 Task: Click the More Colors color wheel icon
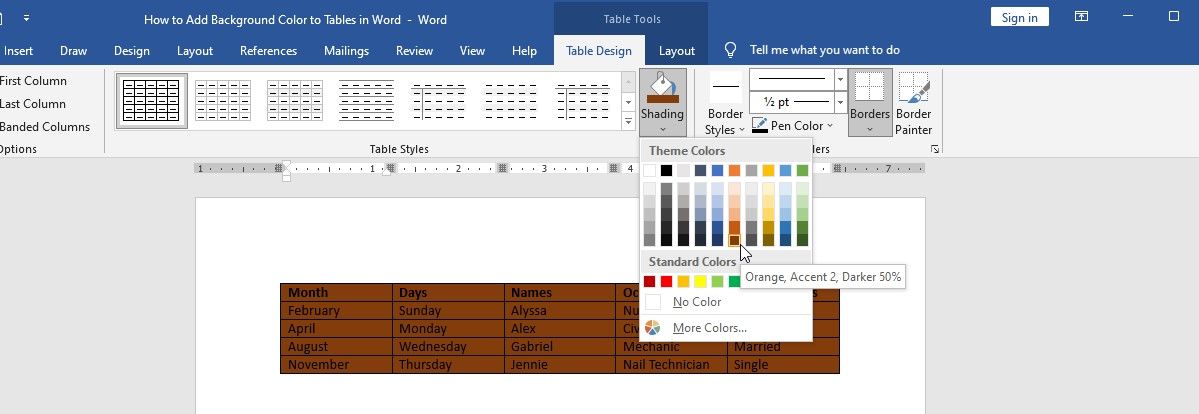(653, 328)
